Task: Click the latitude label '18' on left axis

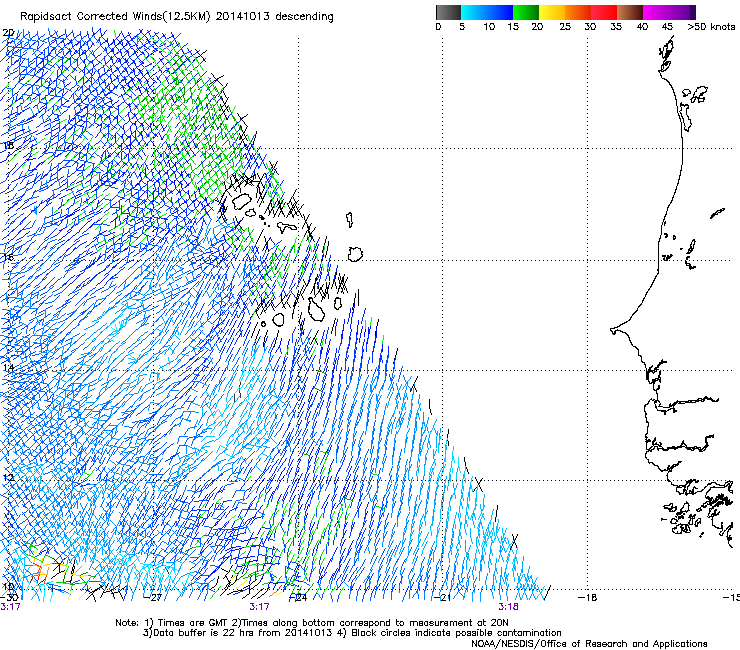Action: (x=8, y=145)
